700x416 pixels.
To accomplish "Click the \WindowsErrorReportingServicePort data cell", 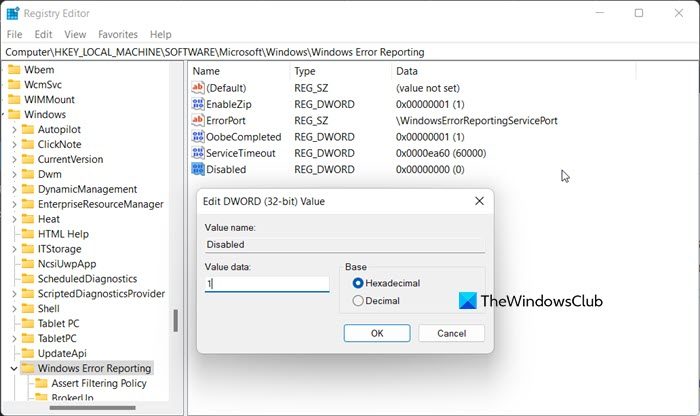I will 476,121.
